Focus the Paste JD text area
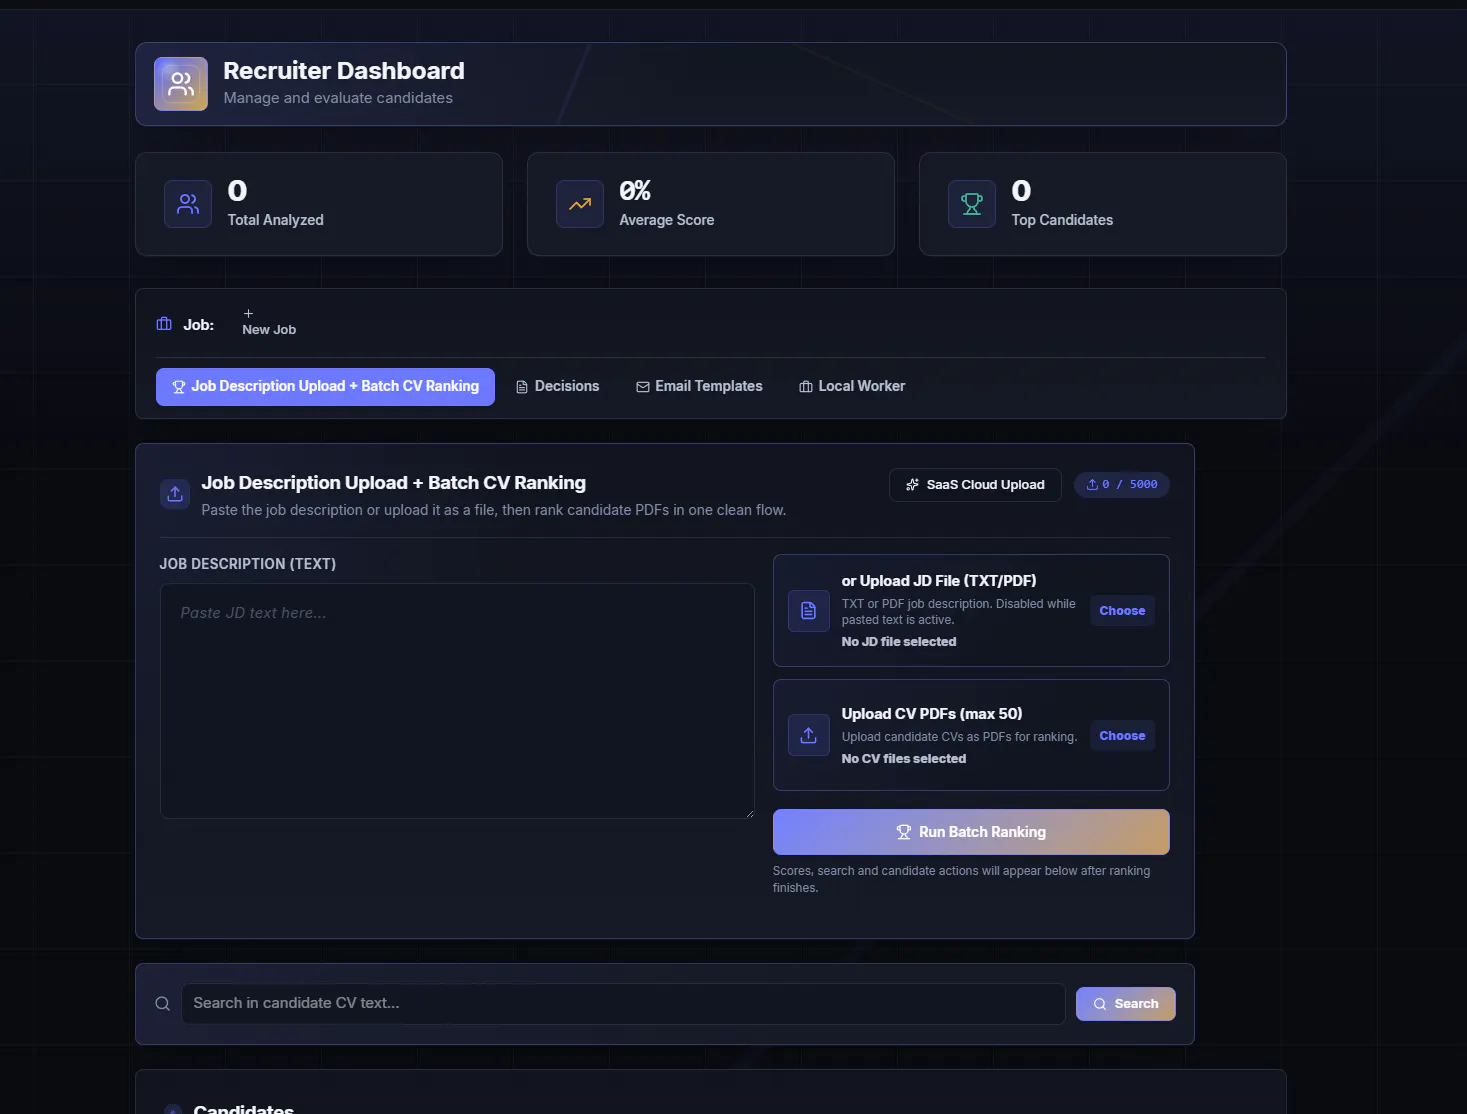The height and width of the screenshot is (1114, 1467). point(457,701)
